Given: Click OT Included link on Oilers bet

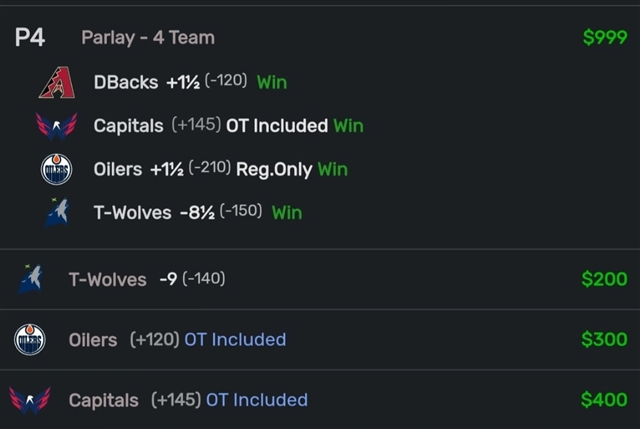Looking at the screenshot, I should point(235,340).
